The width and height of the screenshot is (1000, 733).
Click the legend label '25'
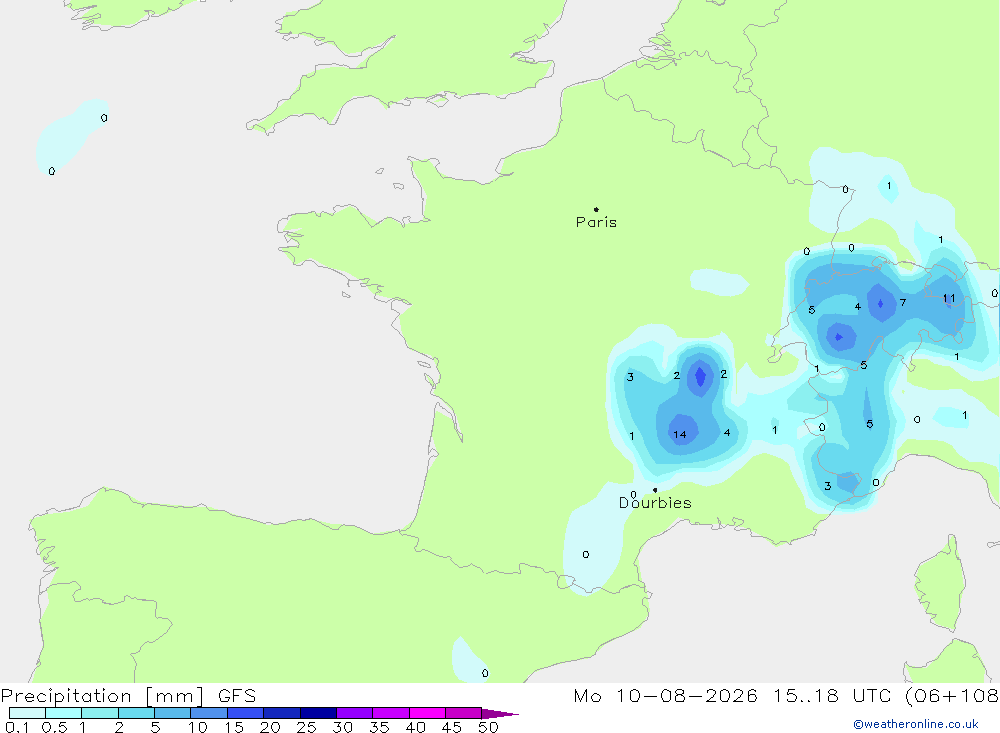click(306, 727)
